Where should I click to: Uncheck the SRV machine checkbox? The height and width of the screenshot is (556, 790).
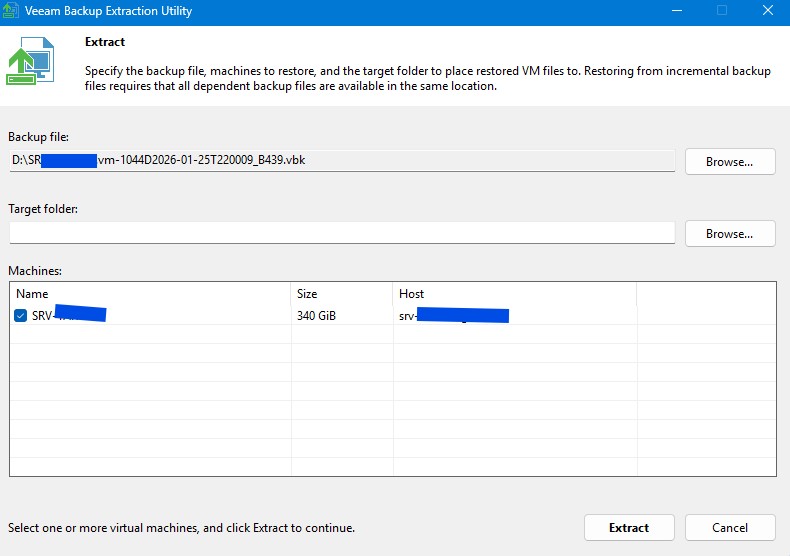[x=21, y=316]
